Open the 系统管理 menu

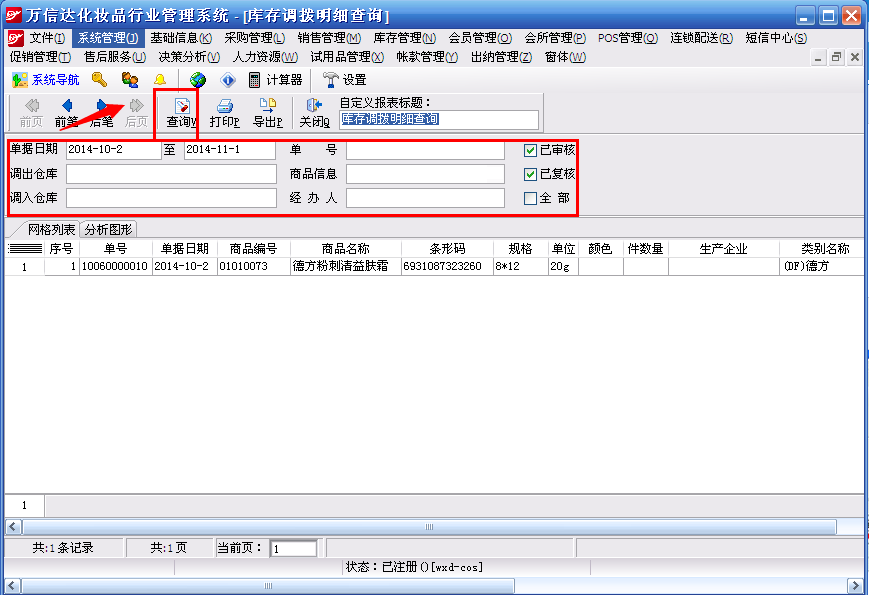coord(108,38)
